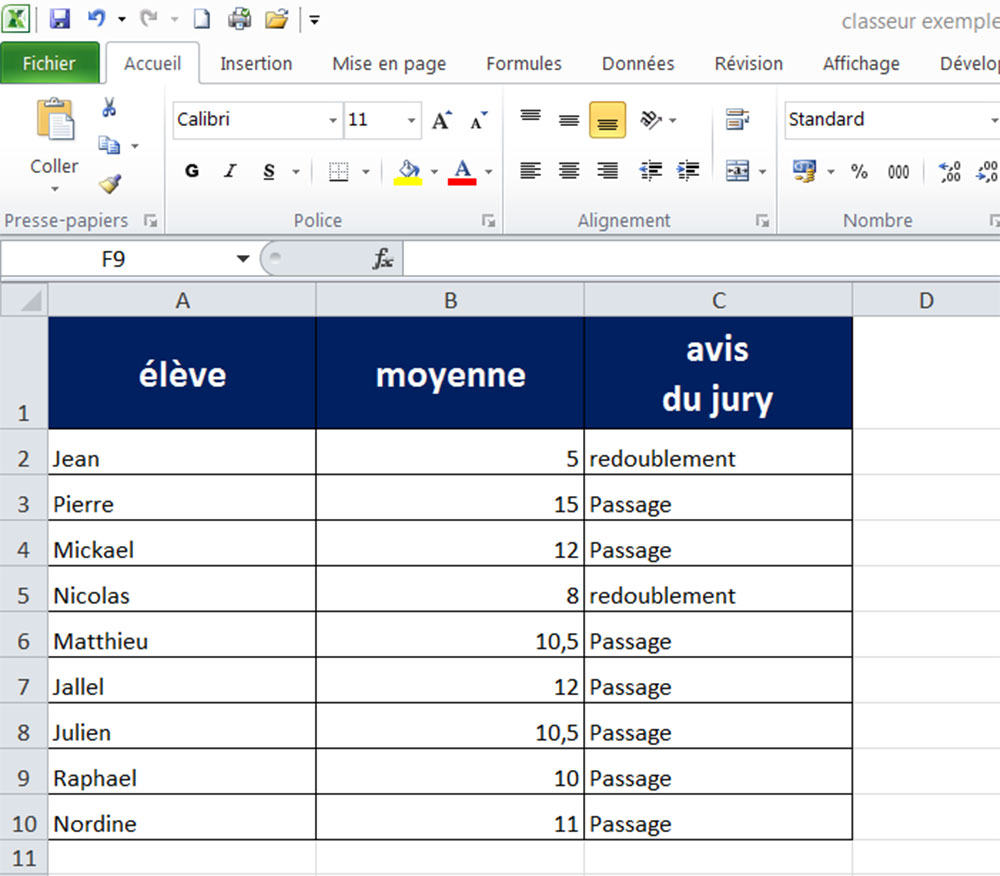Cut selection with scissors icon

pyautogui.click(x=109, y=107)
